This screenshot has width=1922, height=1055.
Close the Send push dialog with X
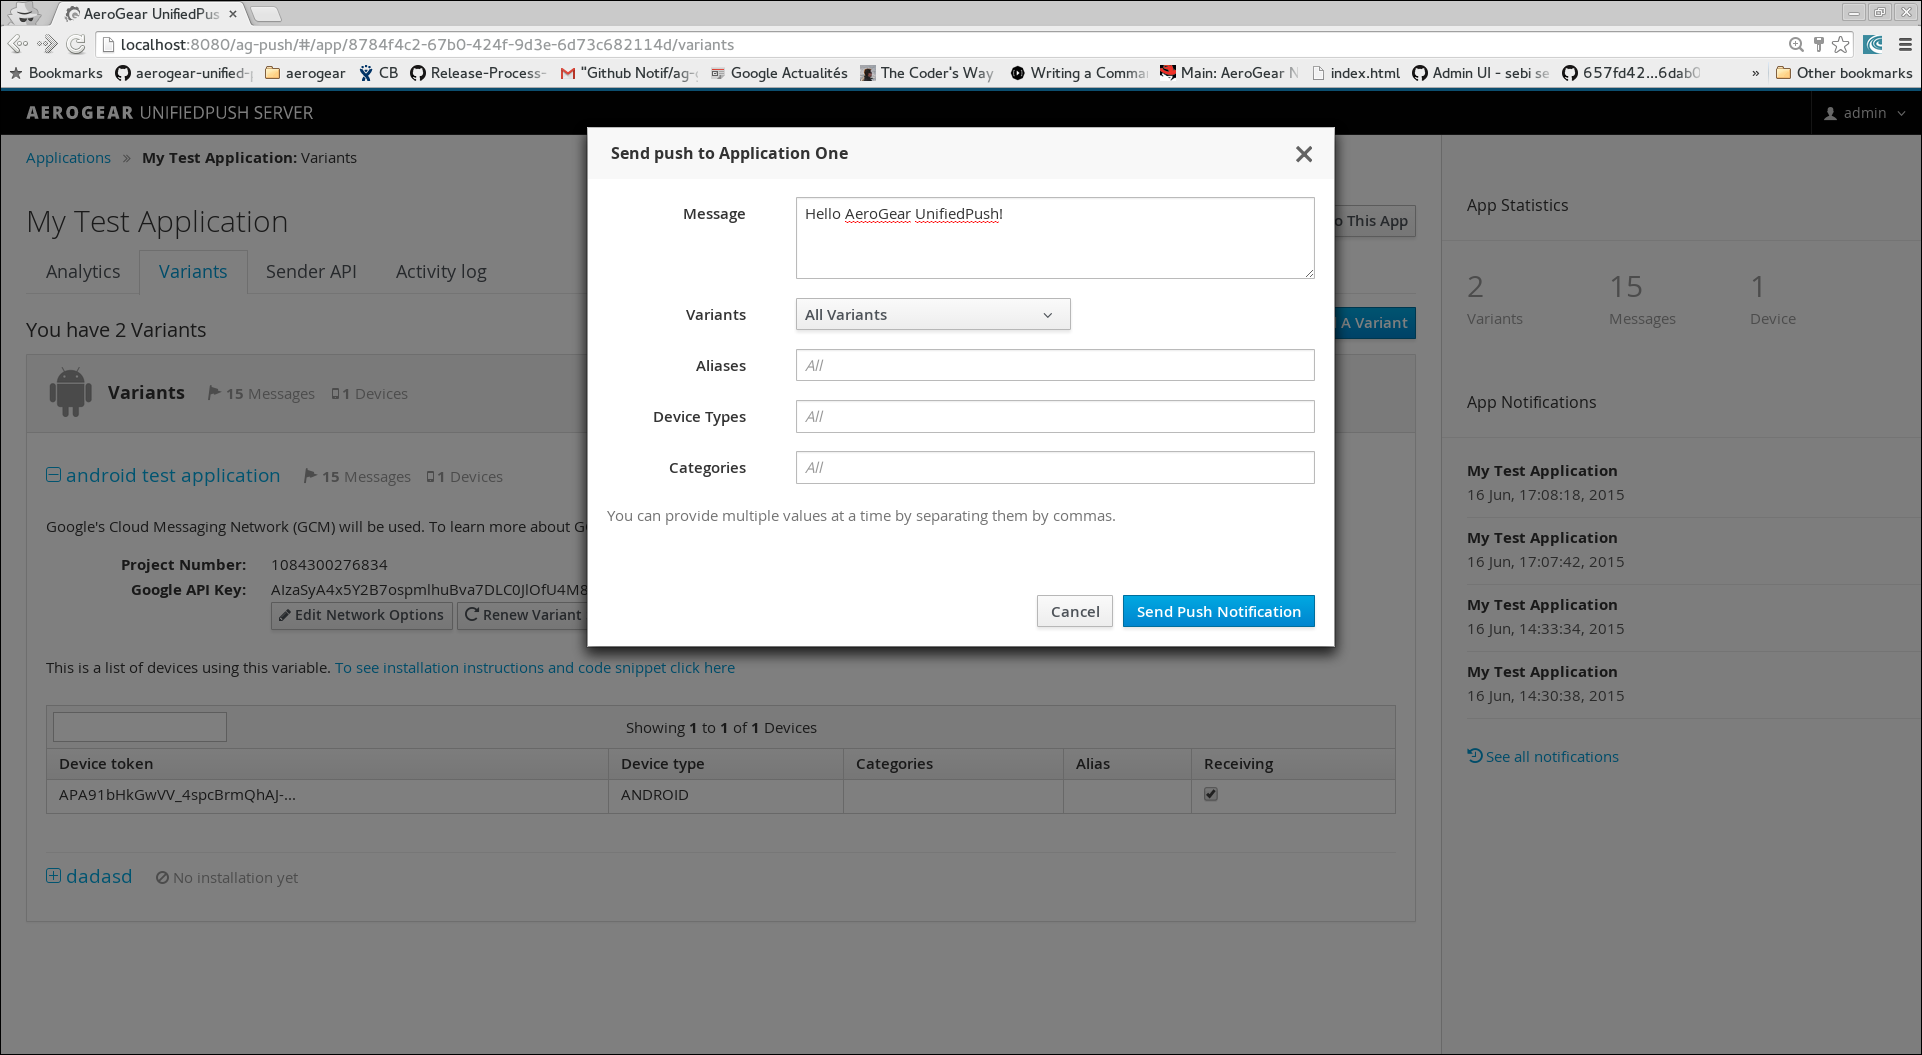point(1303,154)
